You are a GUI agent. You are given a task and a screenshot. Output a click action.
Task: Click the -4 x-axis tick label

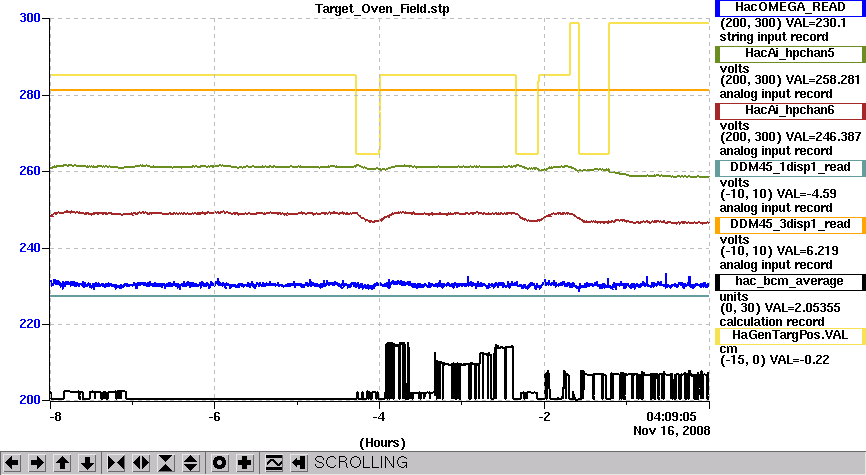(x=378, y=417)
